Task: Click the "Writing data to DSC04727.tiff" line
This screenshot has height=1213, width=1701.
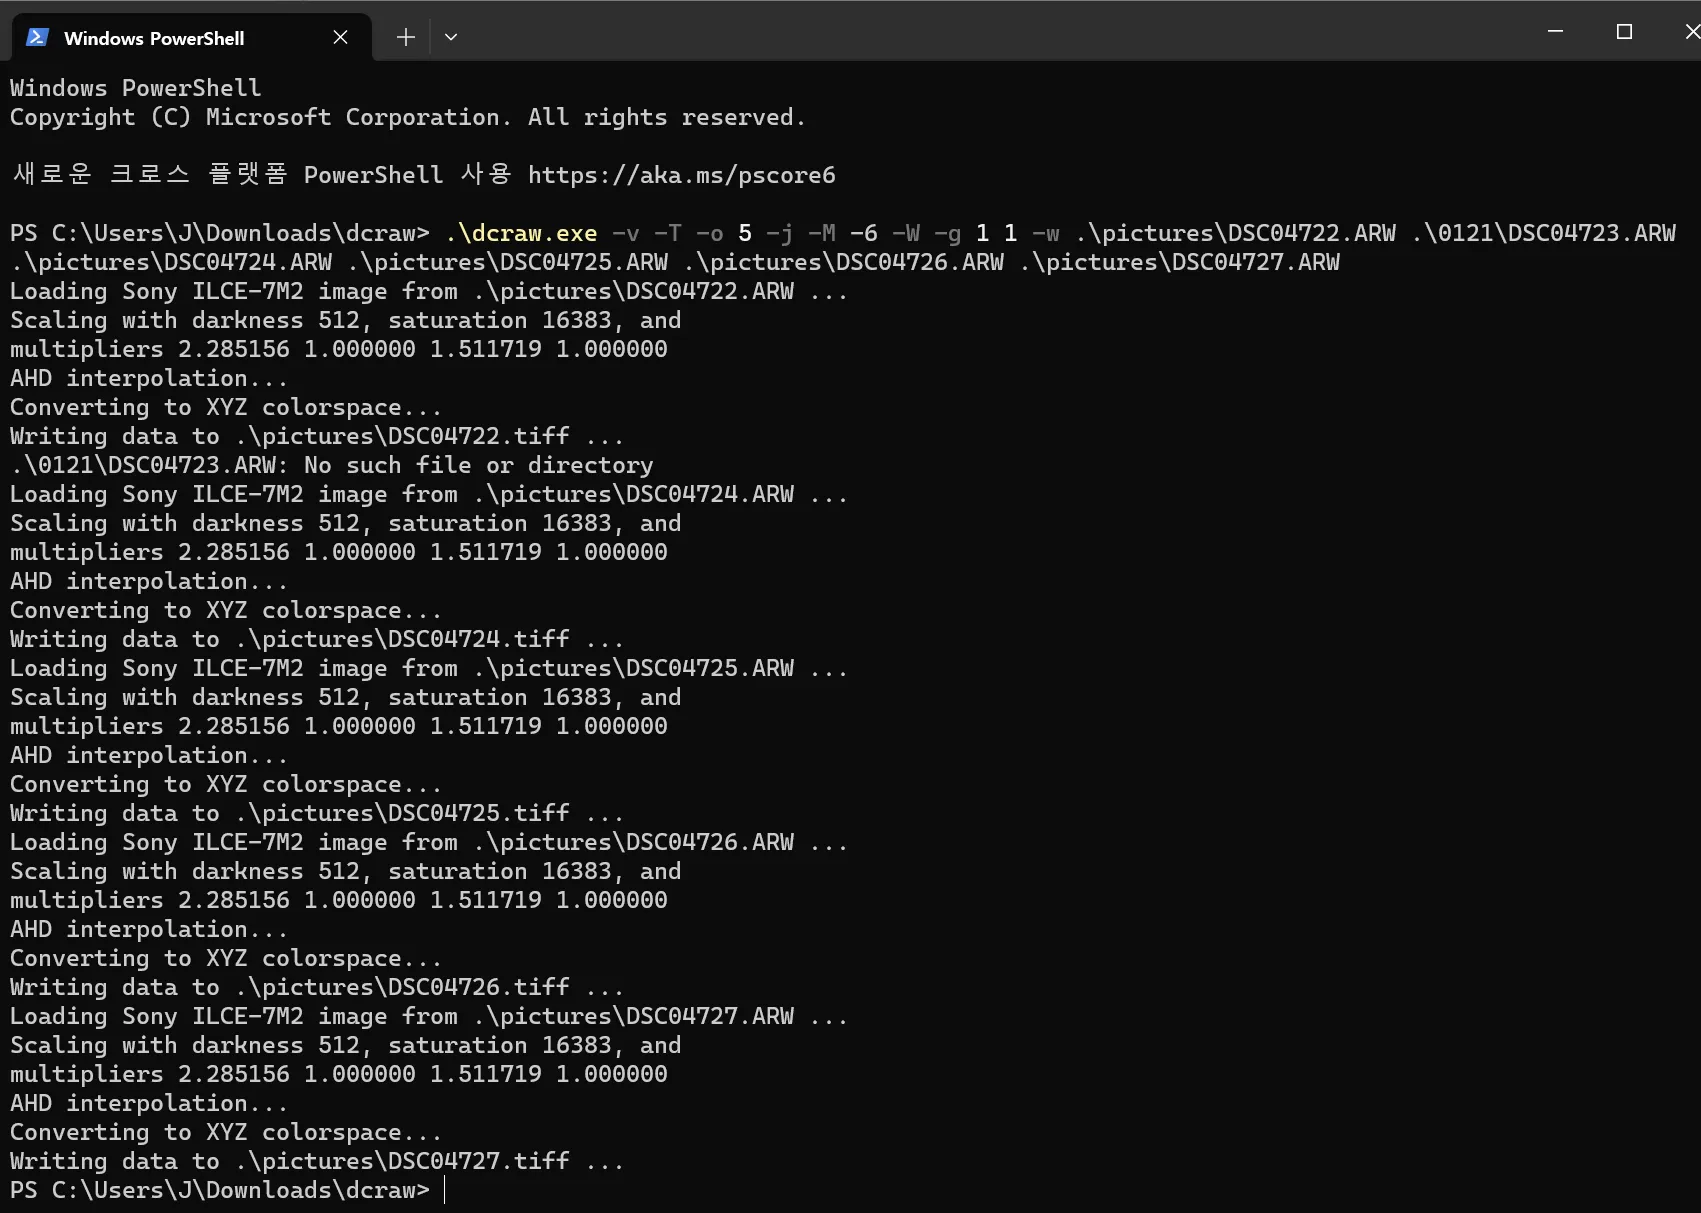Action: tap(316, 1161)
